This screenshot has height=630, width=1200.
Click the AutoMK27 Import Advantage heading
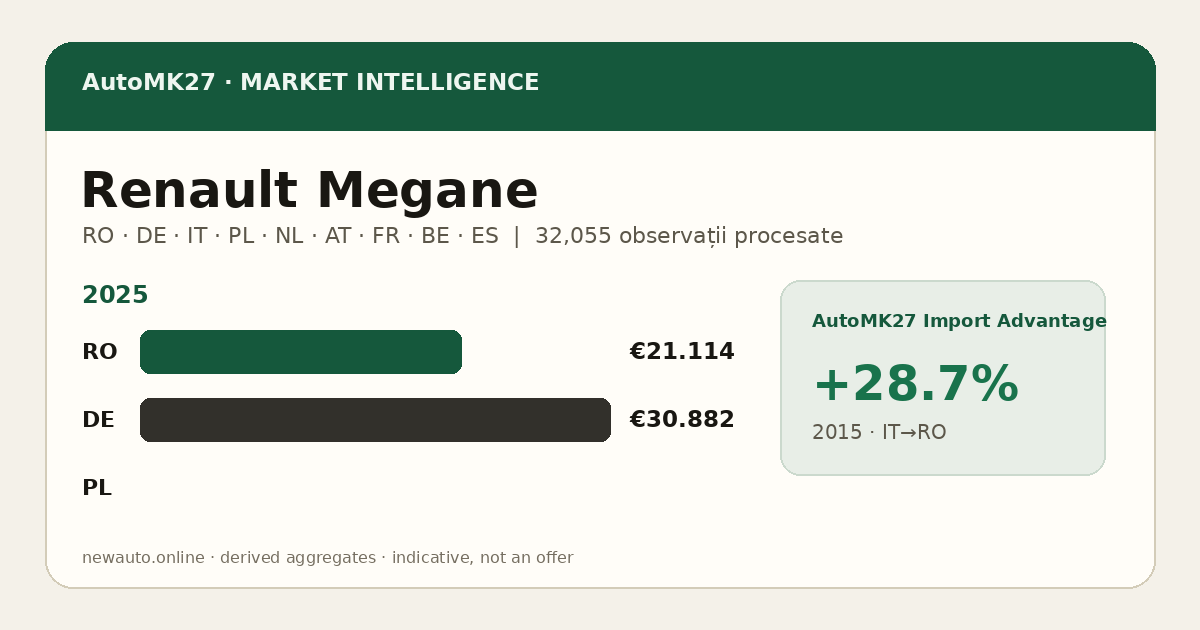(x=959, y=321)
